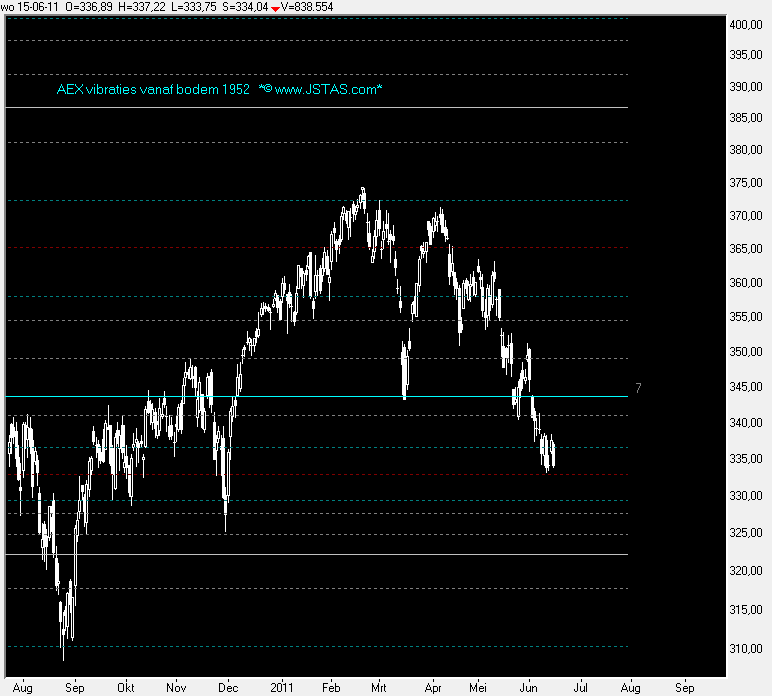Select the 'AEX vibraties vanaf bodem 1952' title
Image resolution: width=772 pixels, height=696 pixels.
pyautogui.click(x=153, y=90)
